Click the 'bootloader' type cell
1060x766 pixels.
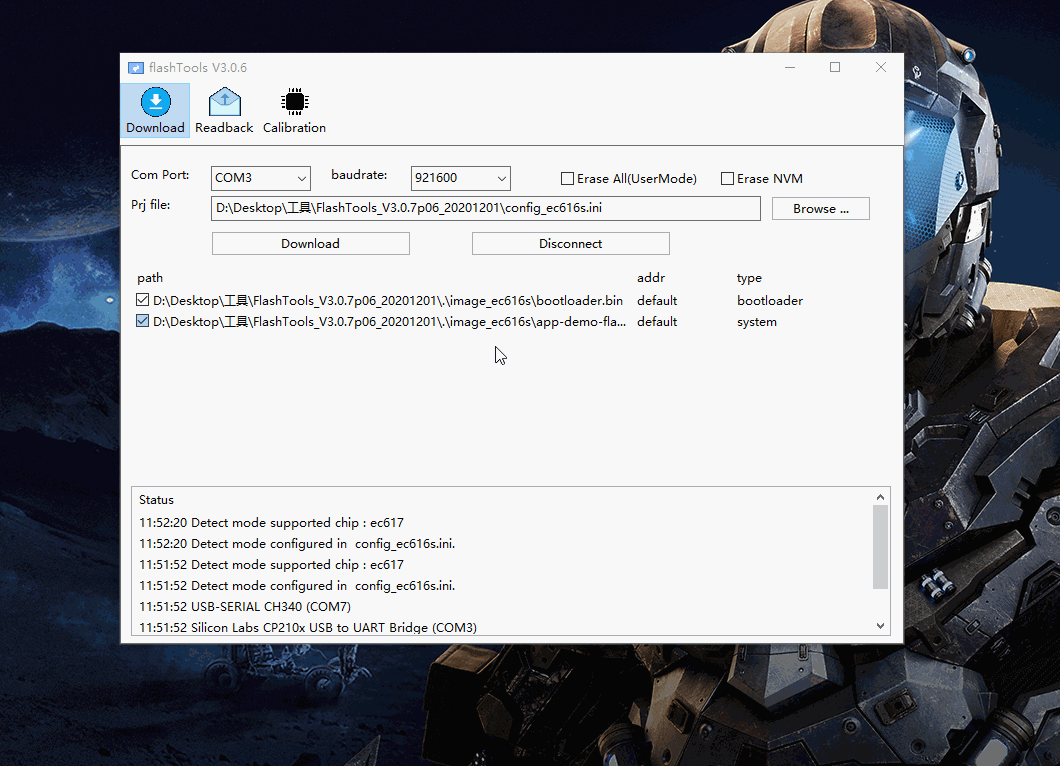770,300
